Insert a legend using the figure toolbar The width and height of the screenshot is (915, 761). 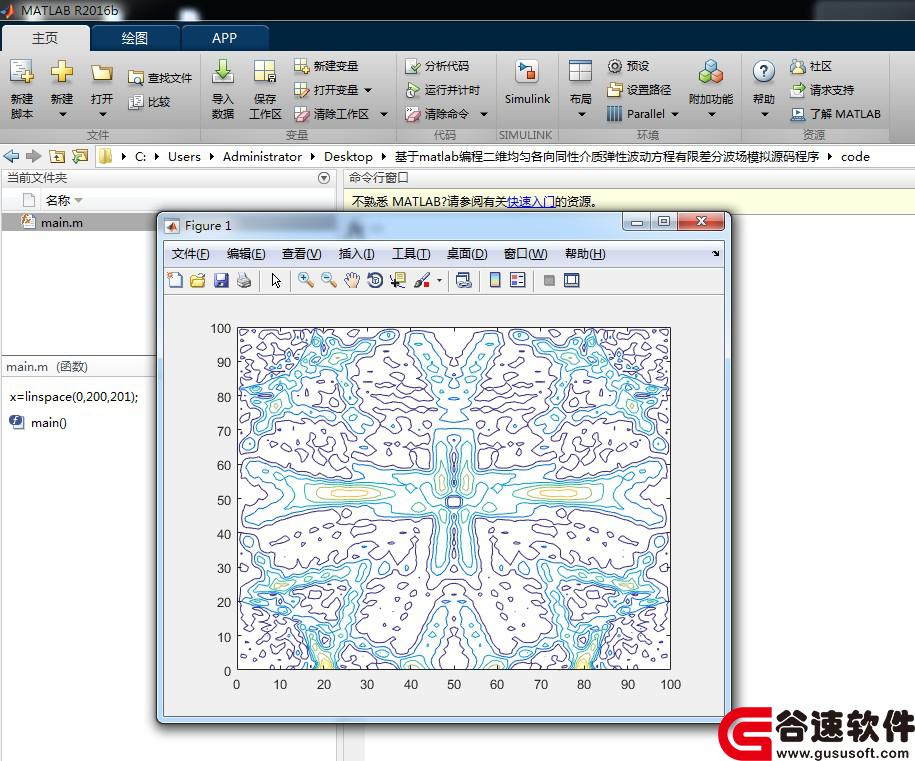[x=518, y=281]
